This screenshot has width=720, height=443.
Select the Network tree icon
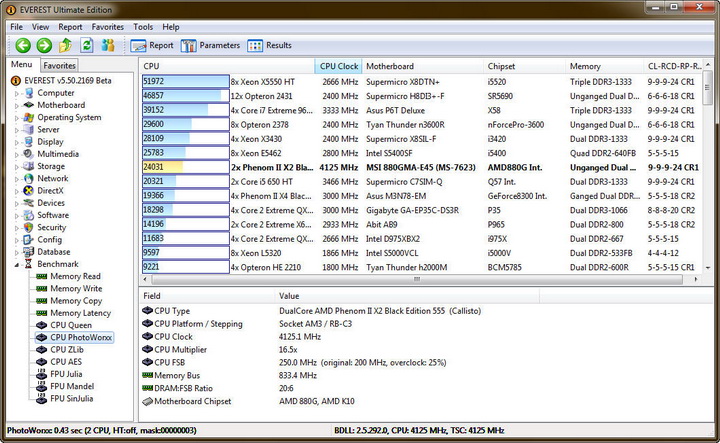click(29, 178)
